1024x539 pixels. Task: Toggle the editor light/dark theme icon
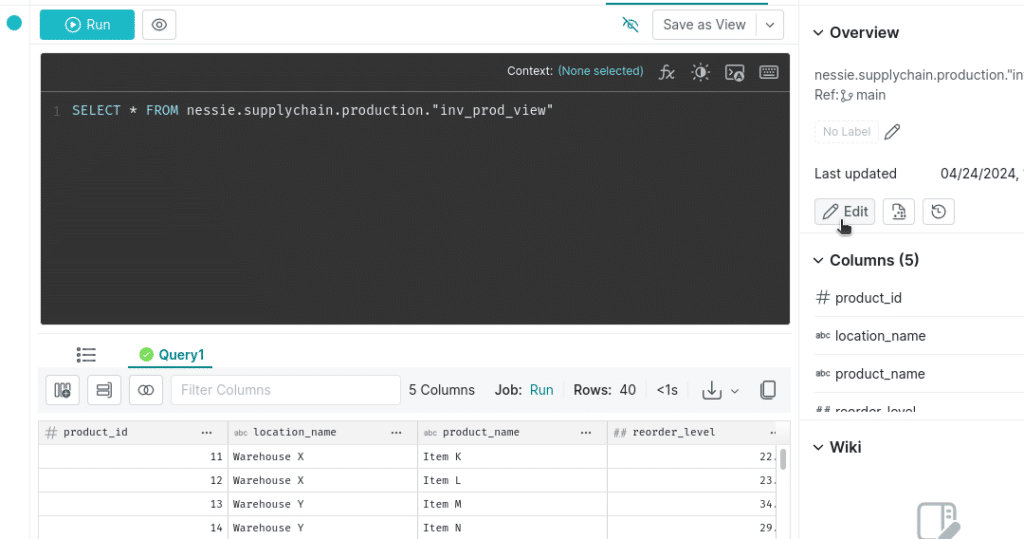(x=701, y=72)
